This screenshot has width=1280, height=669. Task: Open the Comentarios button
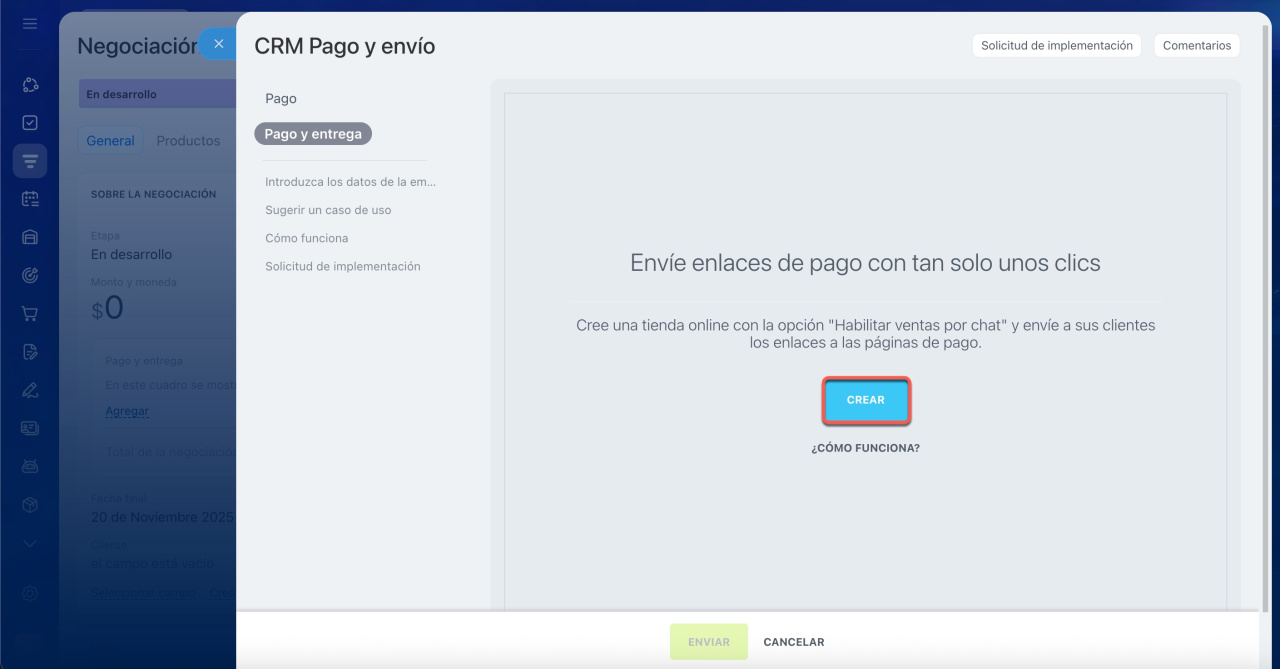(x=1196, y=46)
